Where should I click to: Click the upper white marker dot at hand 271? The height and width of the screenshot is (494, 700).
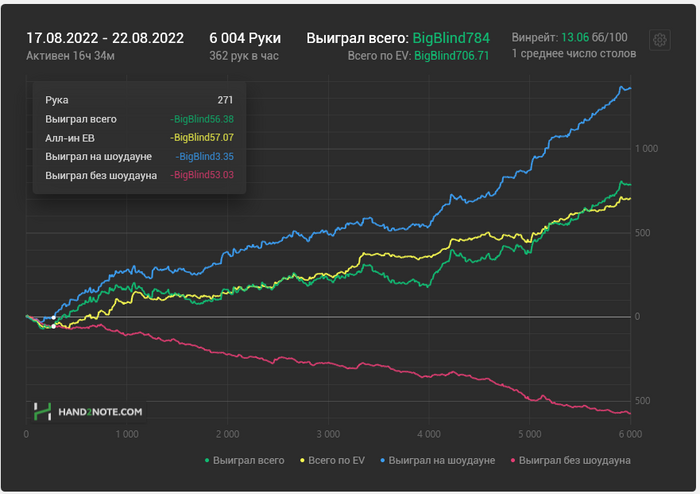(54, 318)
